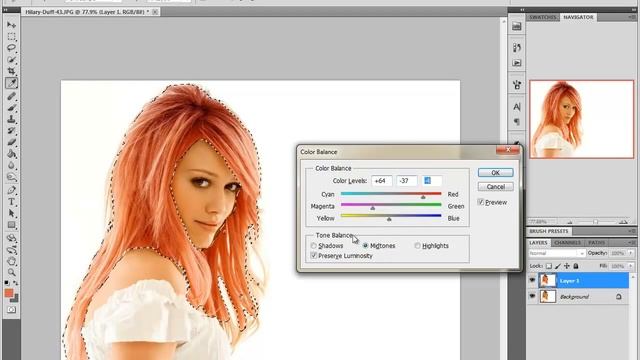Screen dimensions: 640x360
Task: Click the Cyan-Red slider handle
Action: 423,197
